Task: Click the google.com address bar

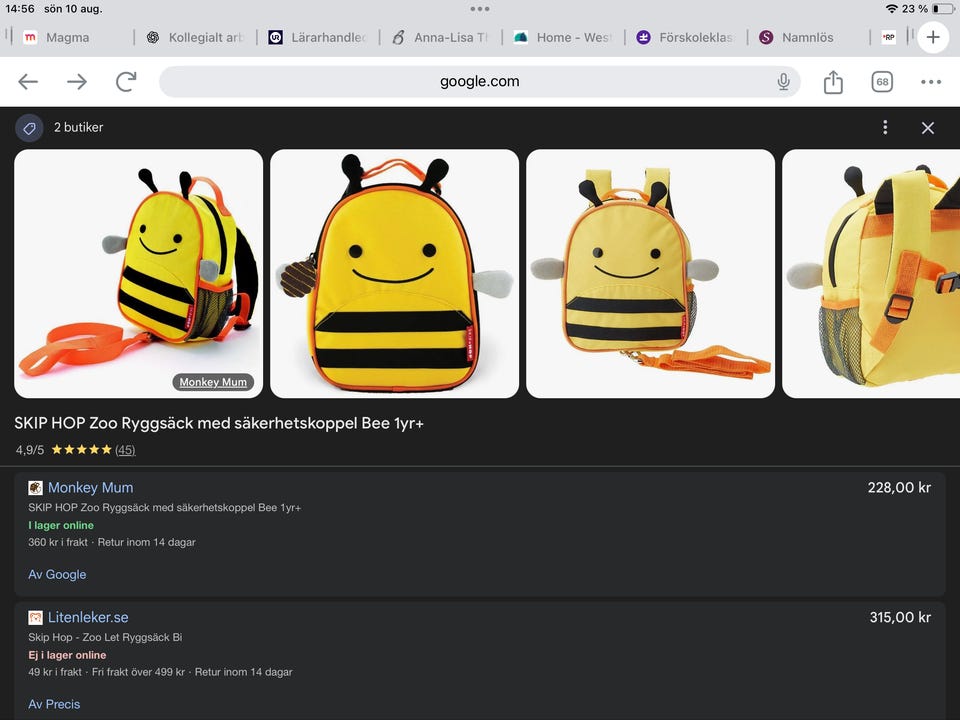Action: coord(479,81)
